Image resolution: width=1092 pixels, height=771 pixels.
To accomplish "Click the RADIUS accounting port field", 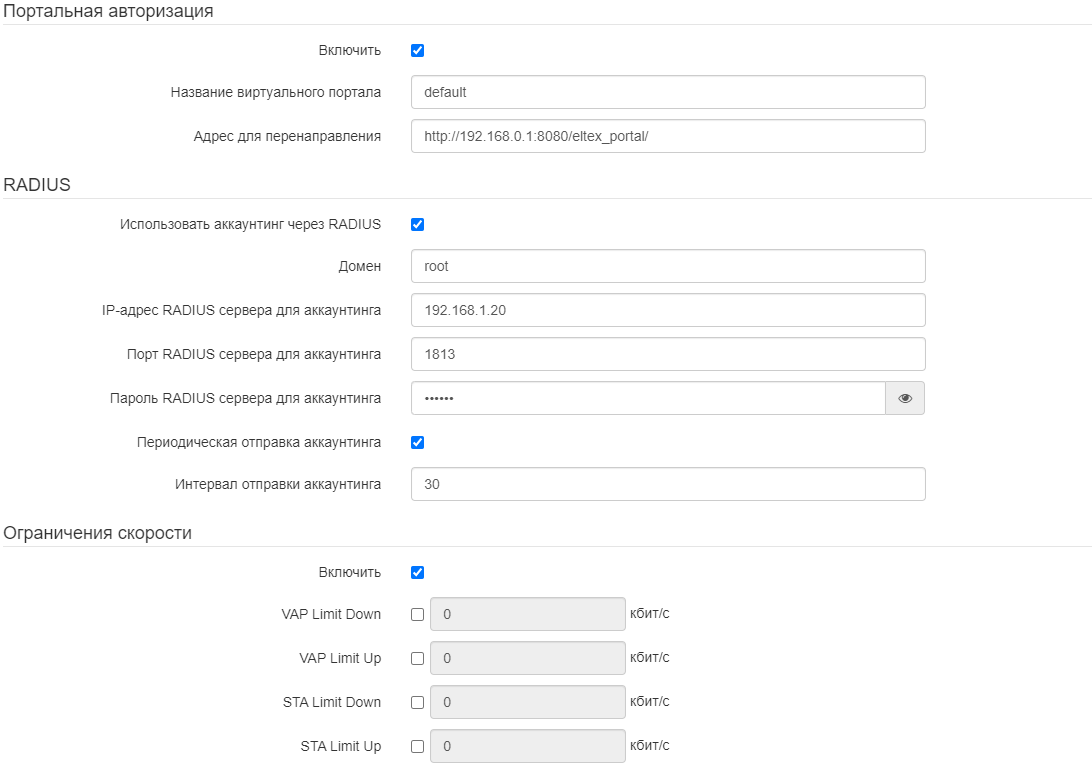I will (668, 354).
